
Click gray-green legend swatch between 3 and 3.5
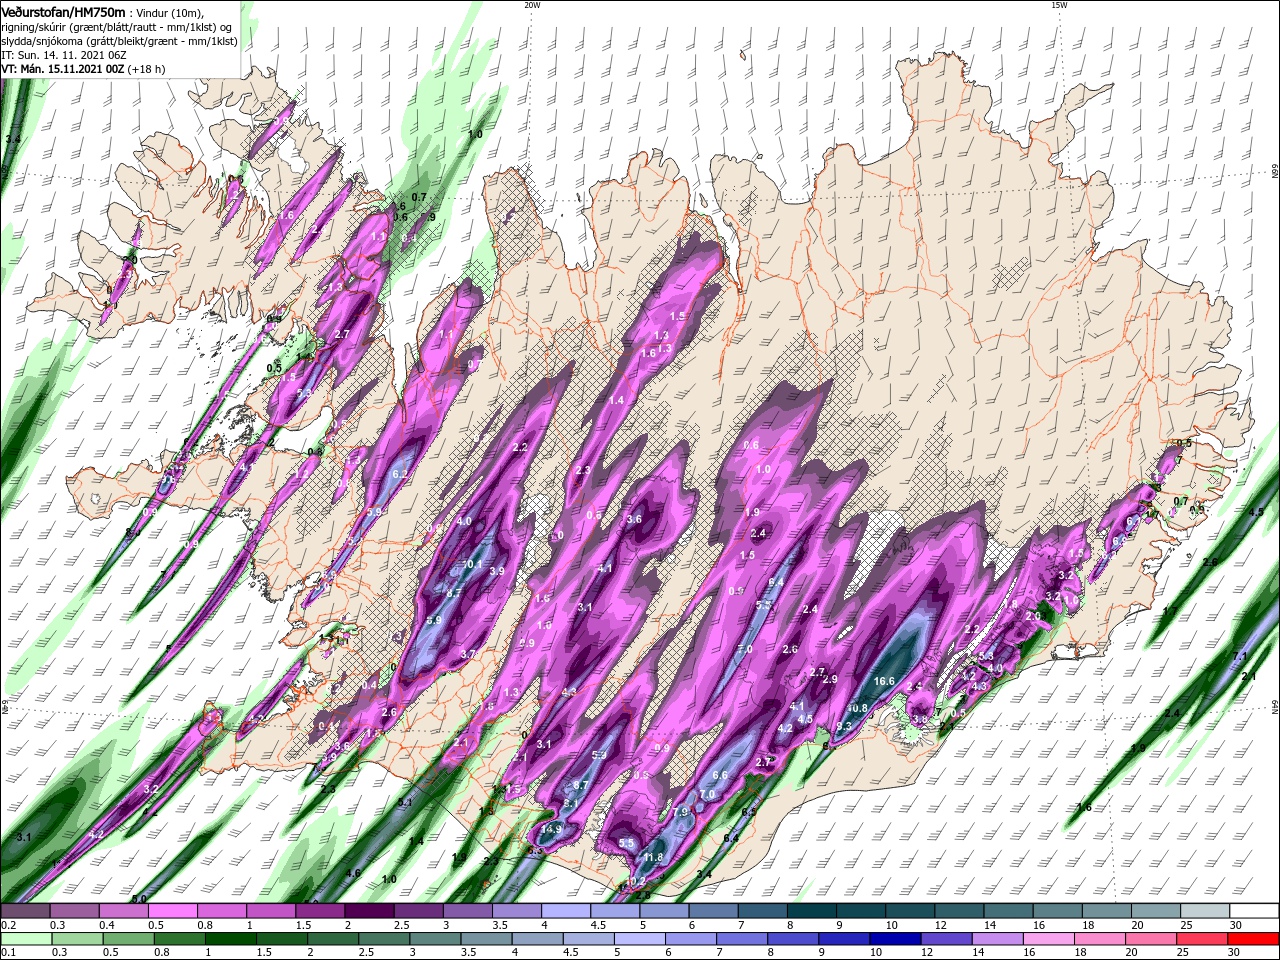tap(435, 939)
